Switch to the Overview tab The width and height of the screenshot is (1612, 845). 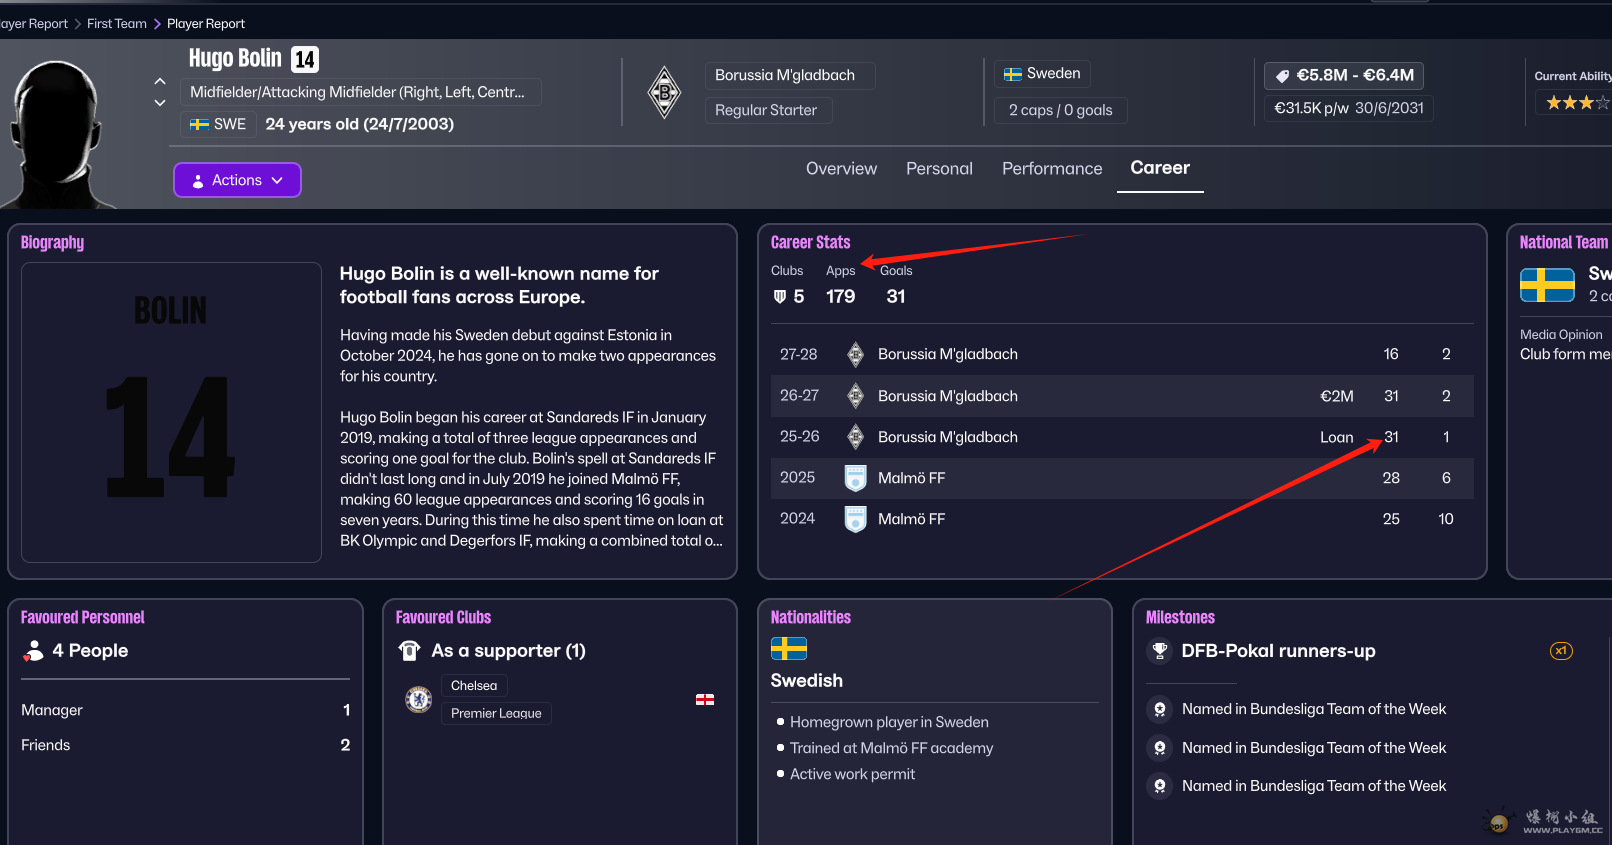841,169
